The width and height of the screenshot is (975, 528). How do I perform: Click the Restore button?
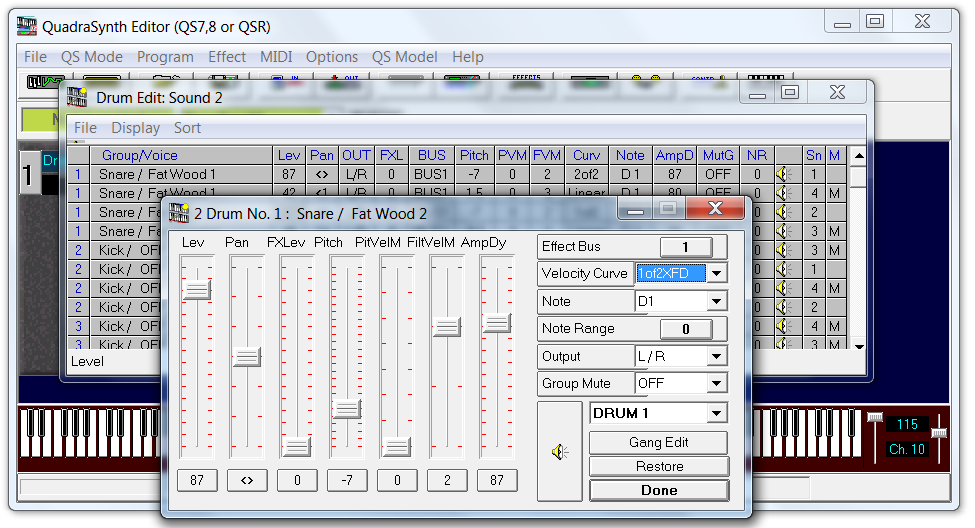(659, 466)
